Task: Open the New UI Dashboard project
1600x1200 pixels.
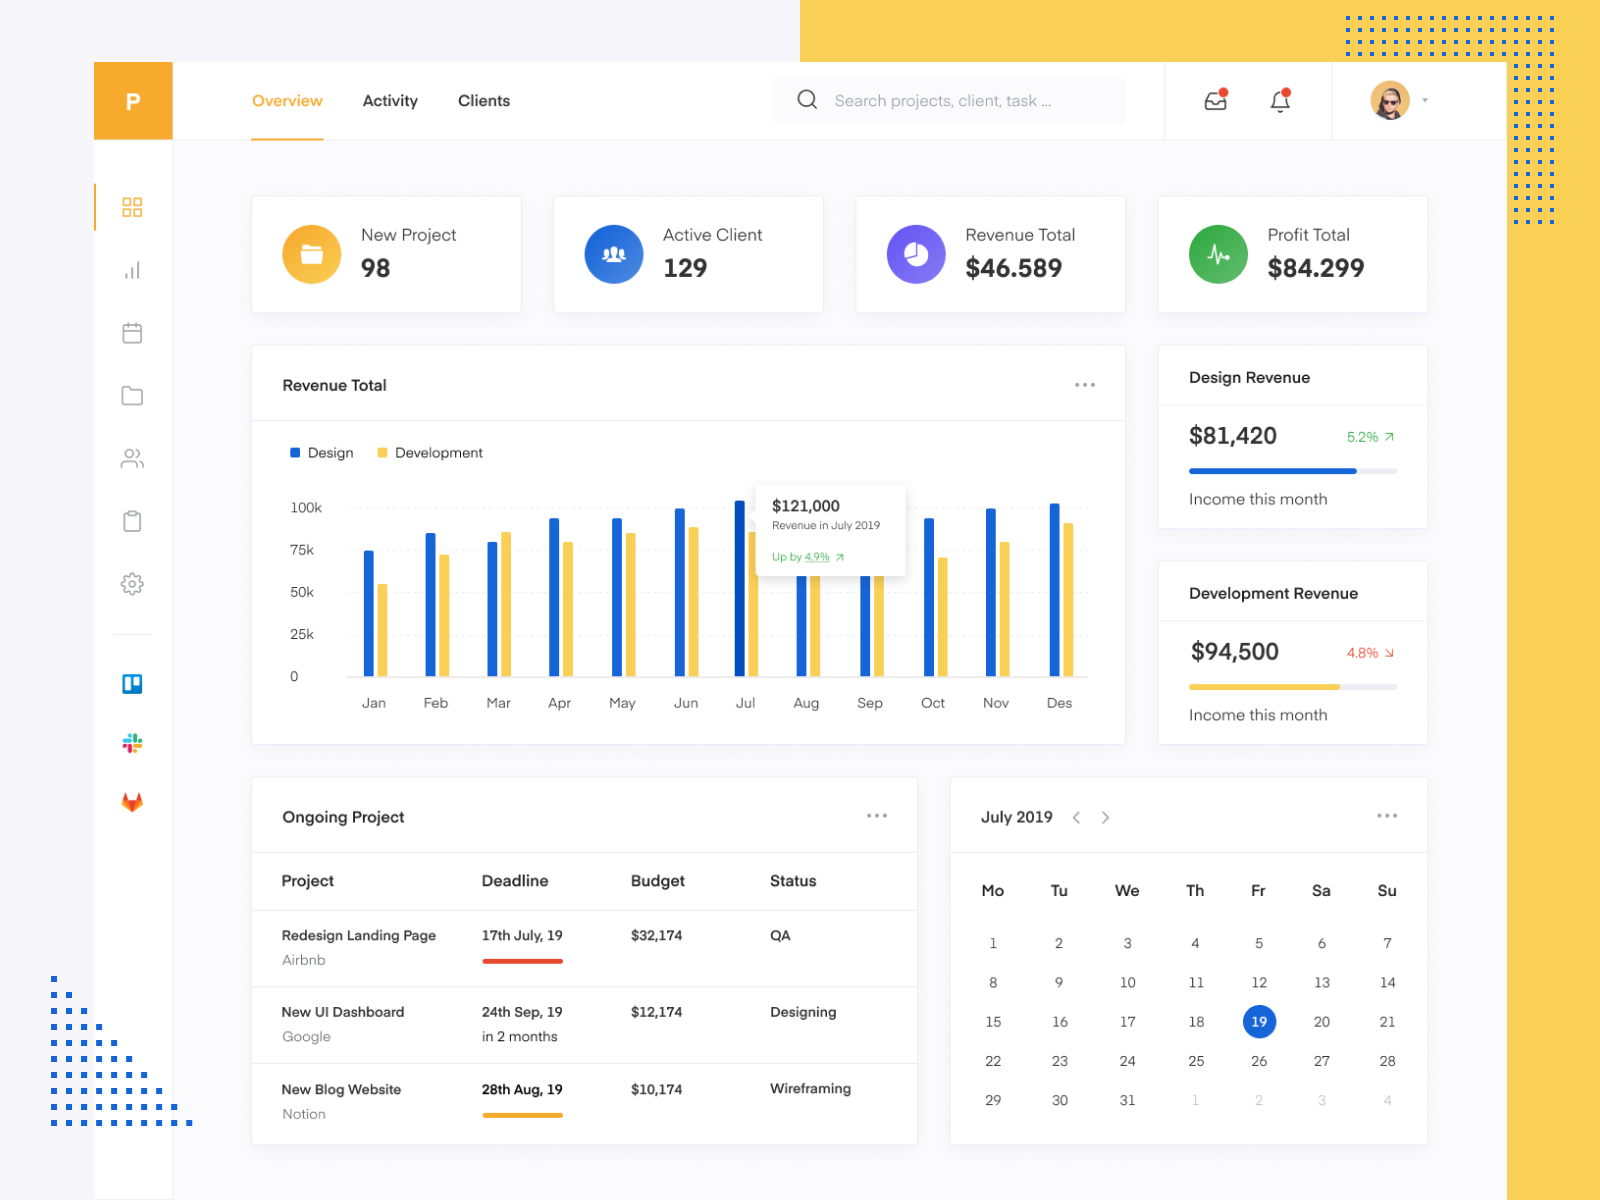Action: tap(343, 1012)
